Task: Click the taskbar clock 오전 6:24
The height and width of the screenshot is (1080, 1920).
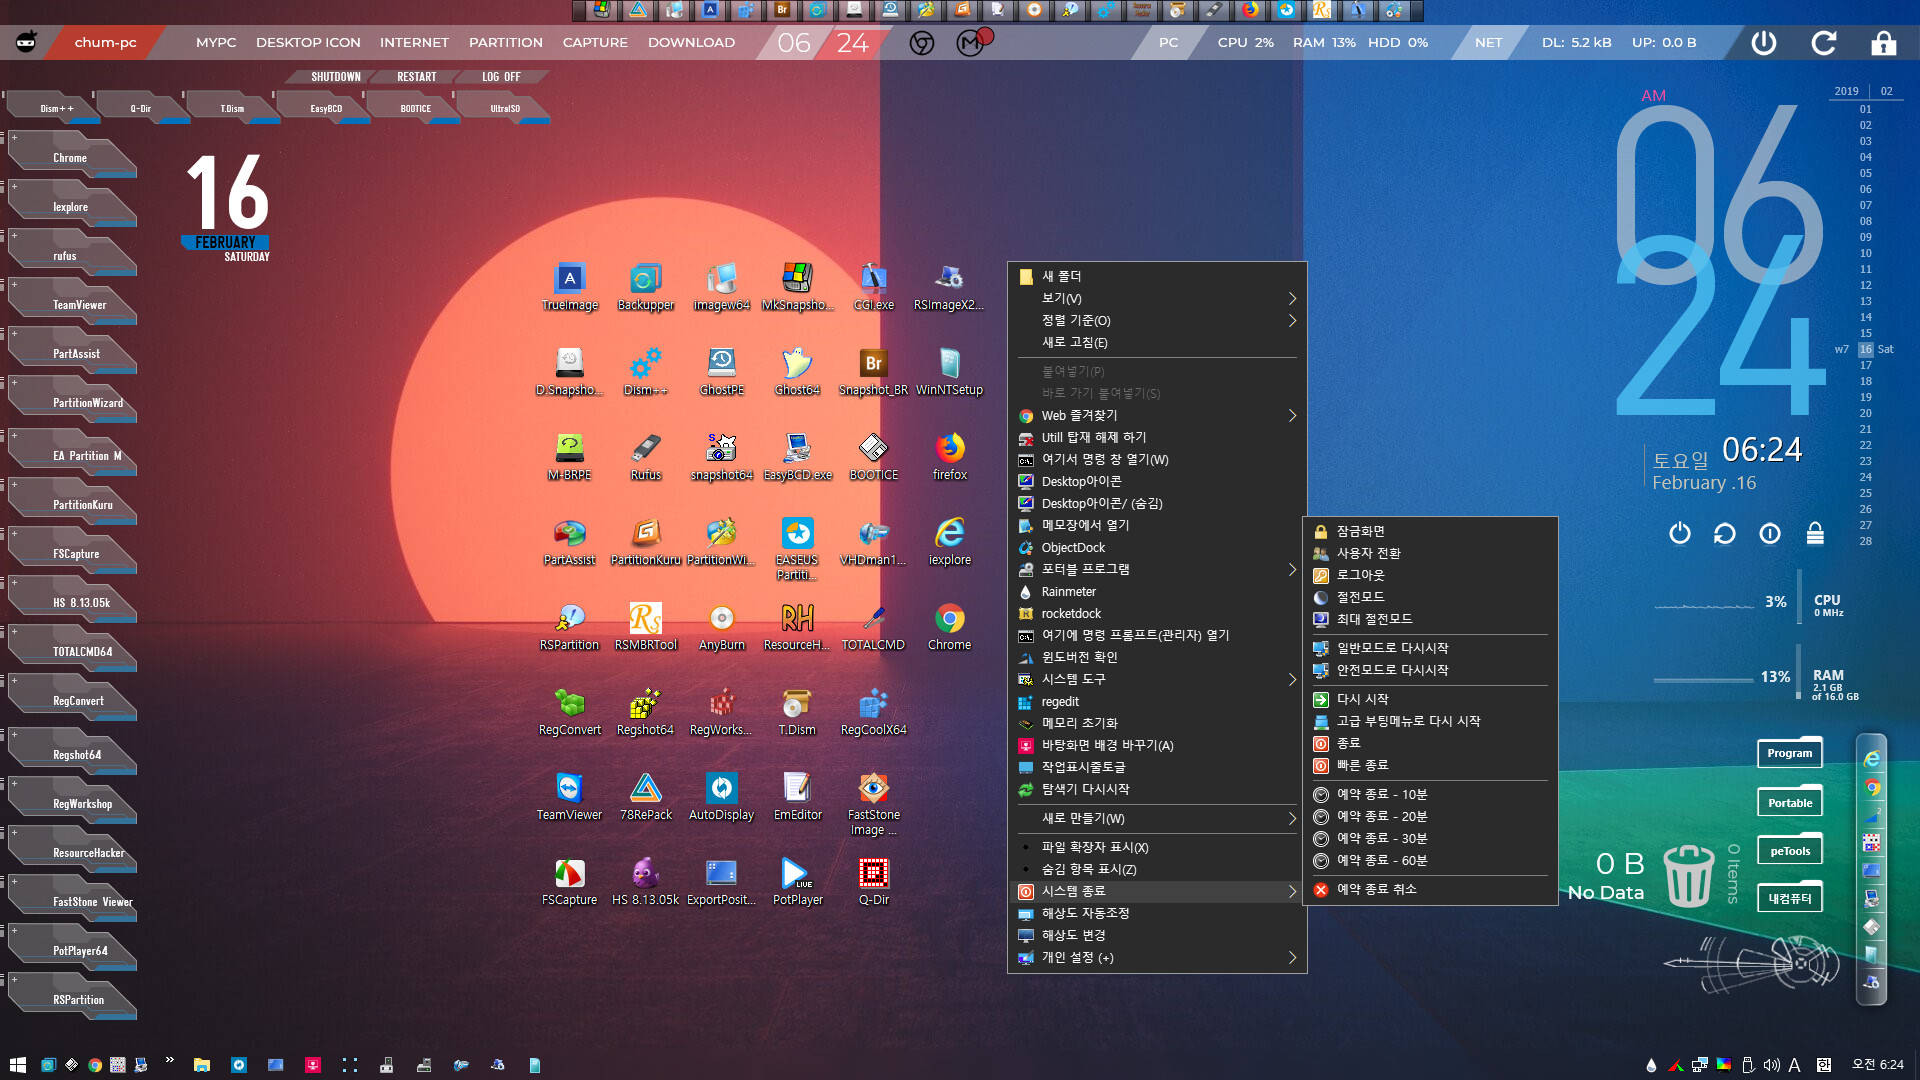Action: coord(1877,1065)
